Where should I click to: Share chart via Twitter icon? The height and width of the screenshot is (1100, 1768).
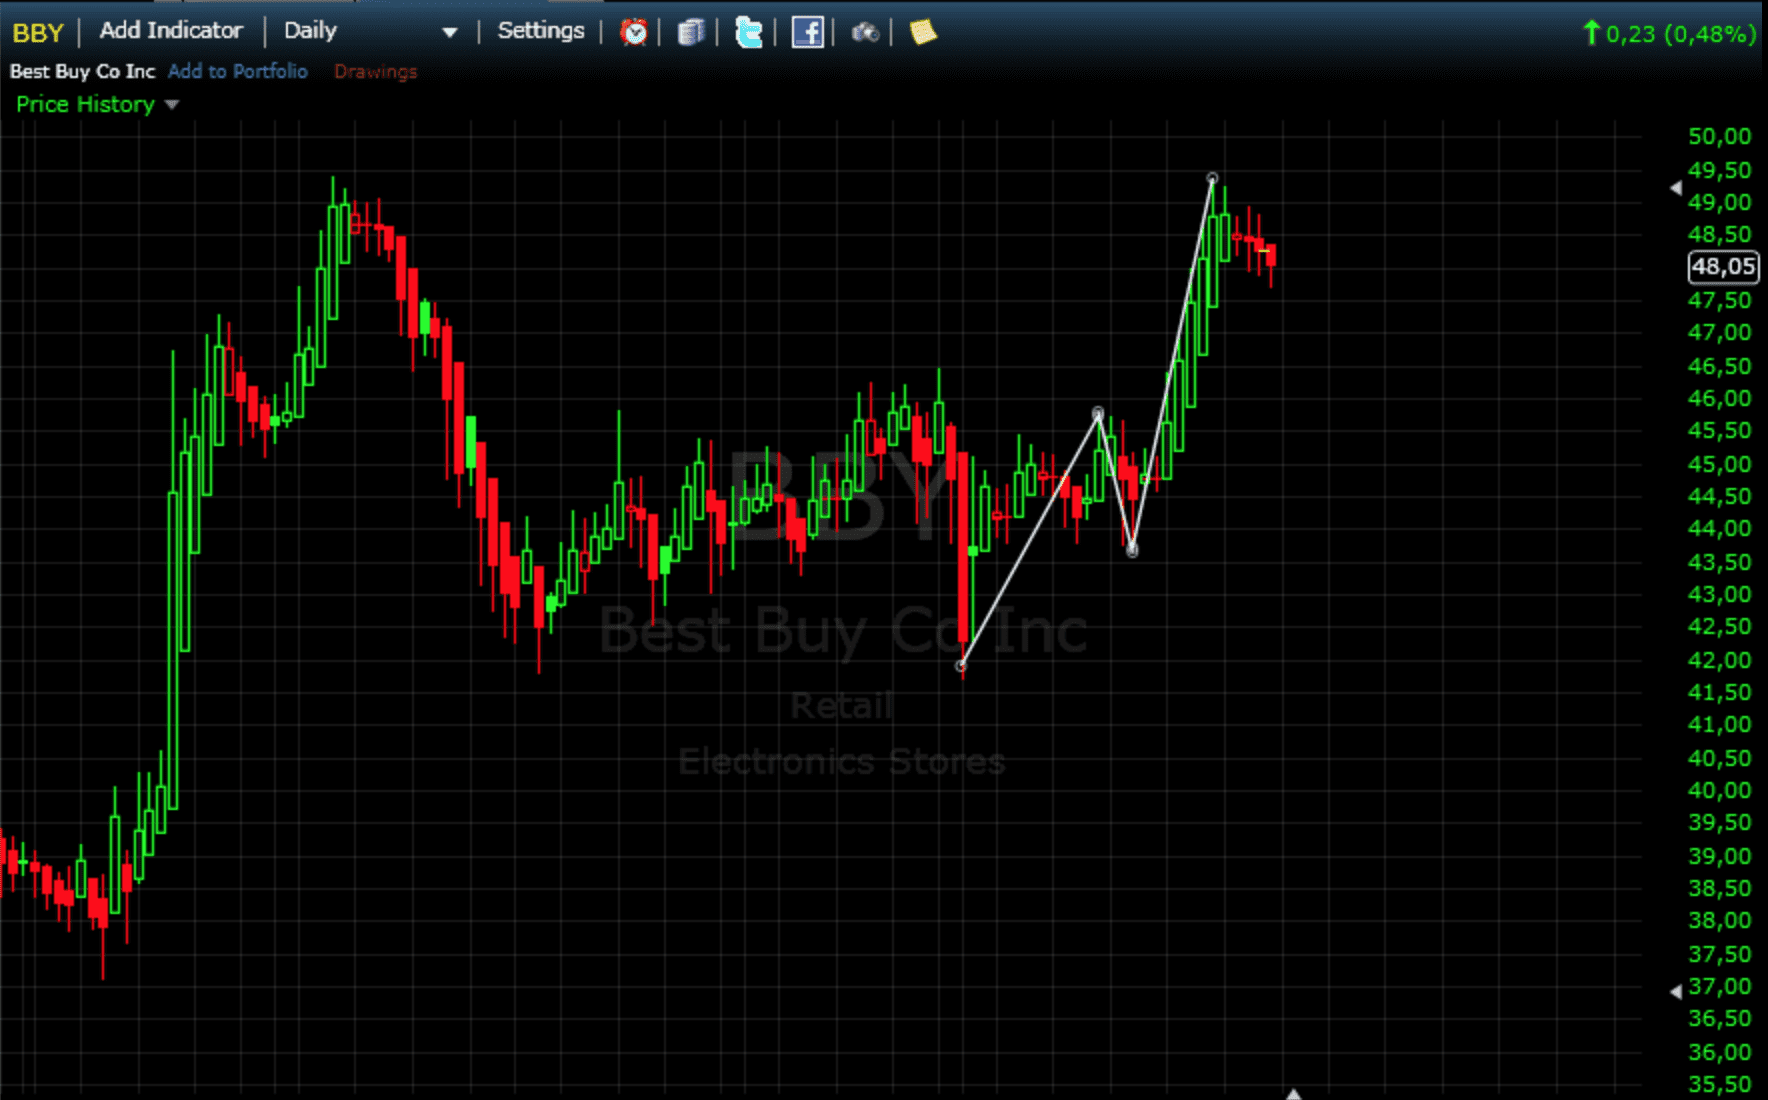tap(748, 32)
